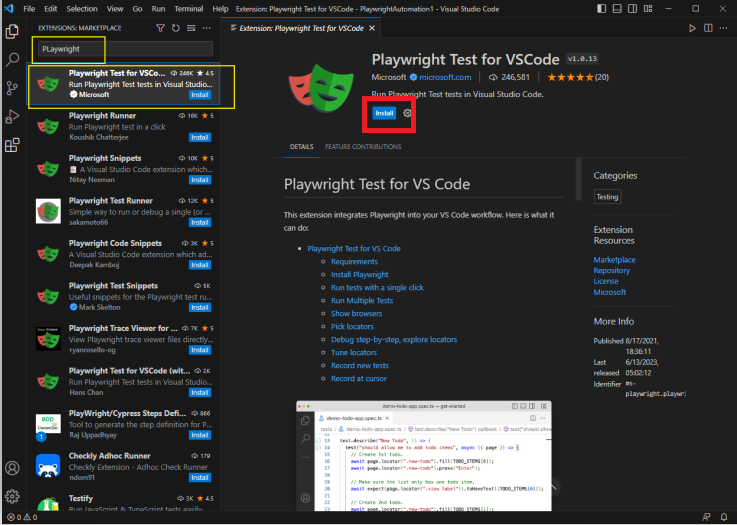Click the Testing category tag
Image resolution: width=737 pixels, height=525 pixels.
pos(607,196)
